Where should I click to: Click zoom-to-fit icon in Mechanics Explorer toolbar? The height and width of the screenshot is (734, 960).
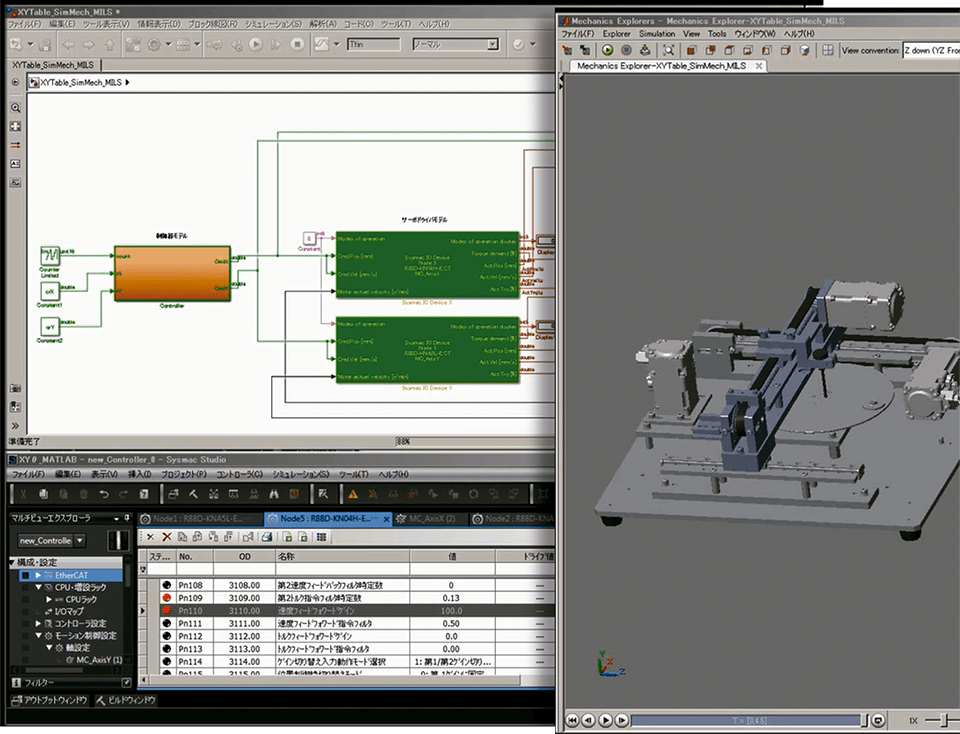[x=669, y=50]
